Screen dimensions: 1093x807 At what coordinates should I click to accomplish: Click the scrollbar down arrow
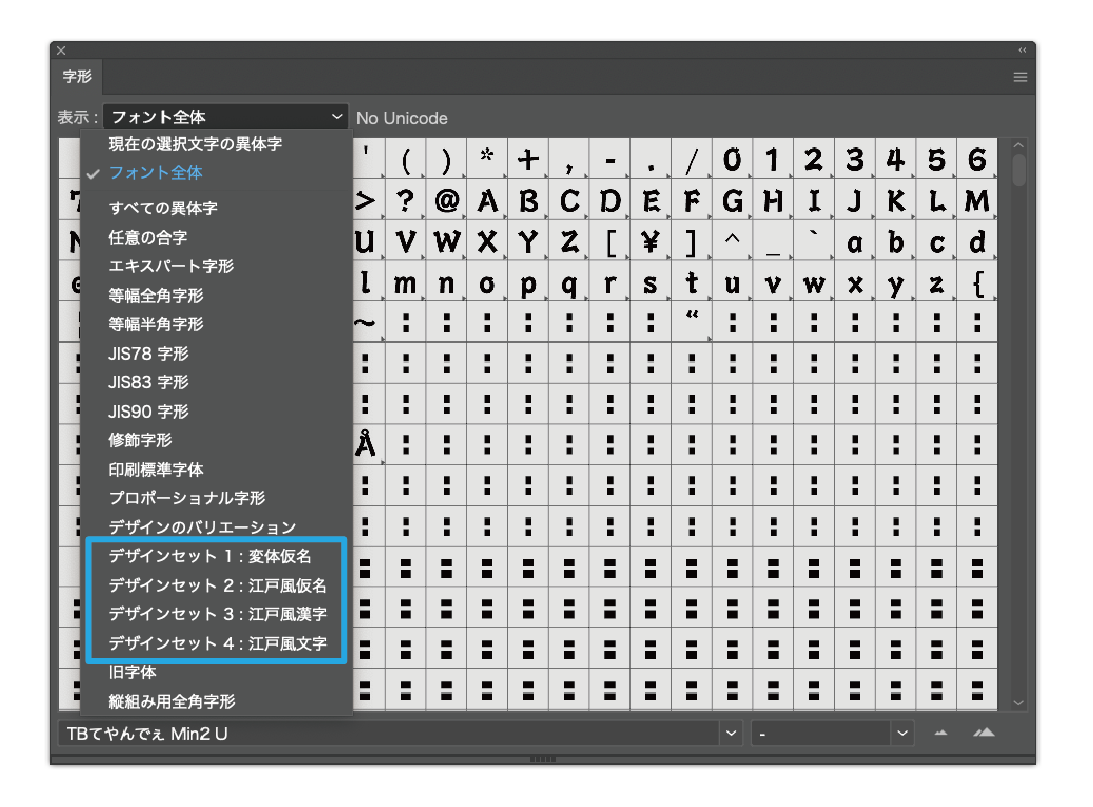pos(1019,703)
